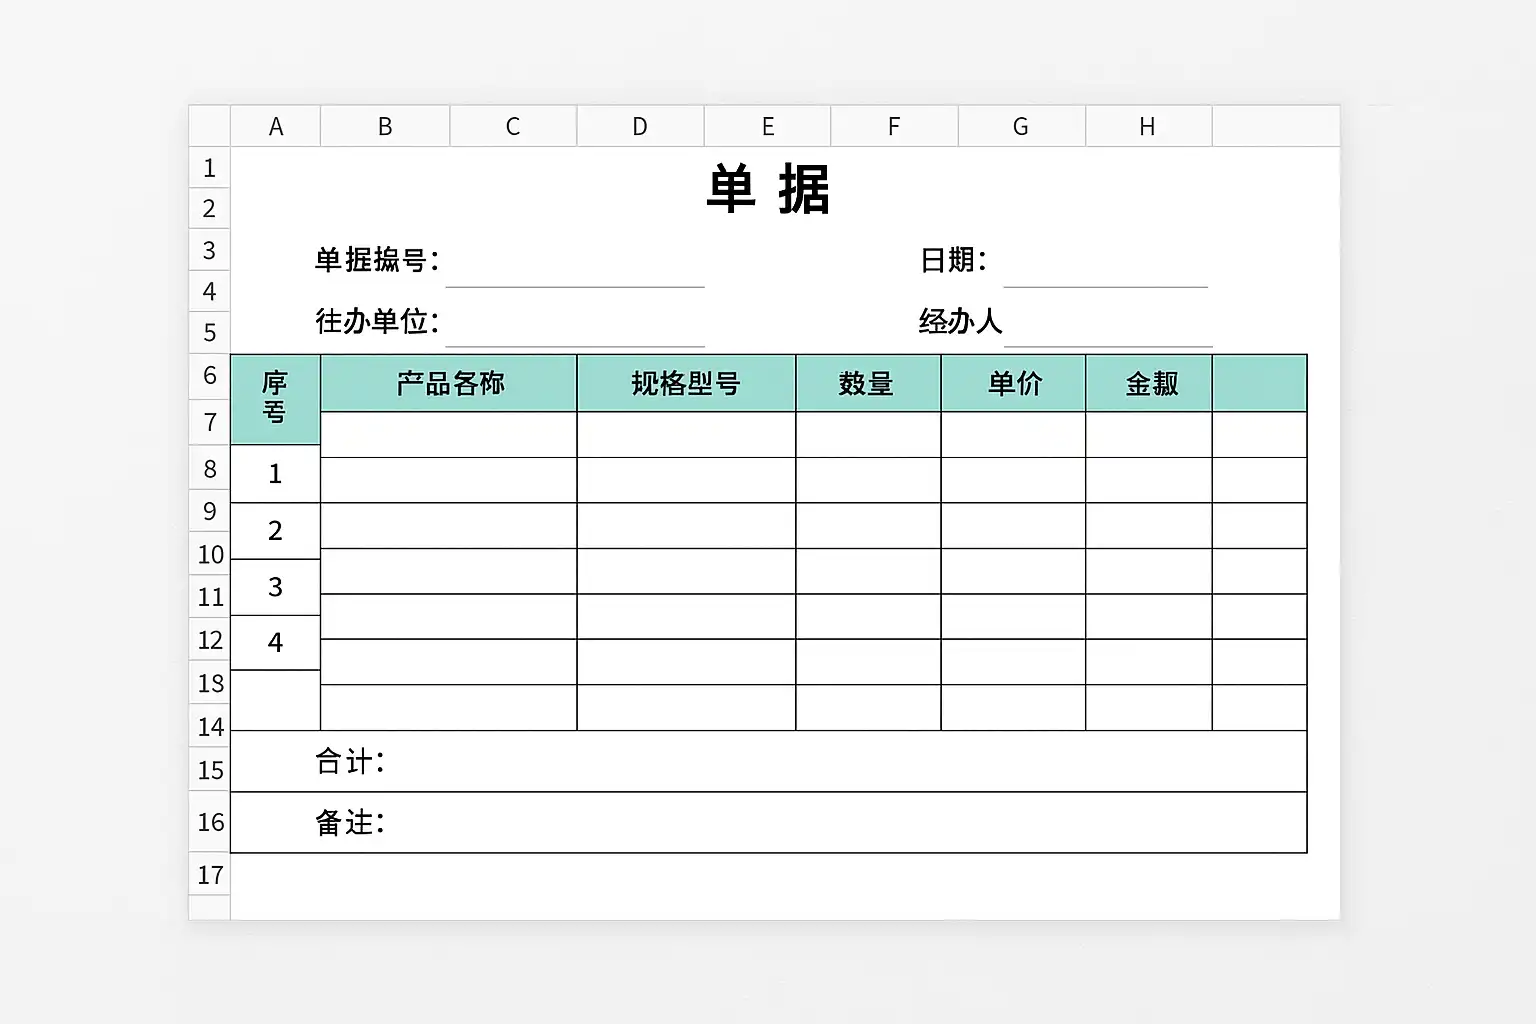Select the 规格型号 header cell

pyautogui.click(x=686, y=383)
